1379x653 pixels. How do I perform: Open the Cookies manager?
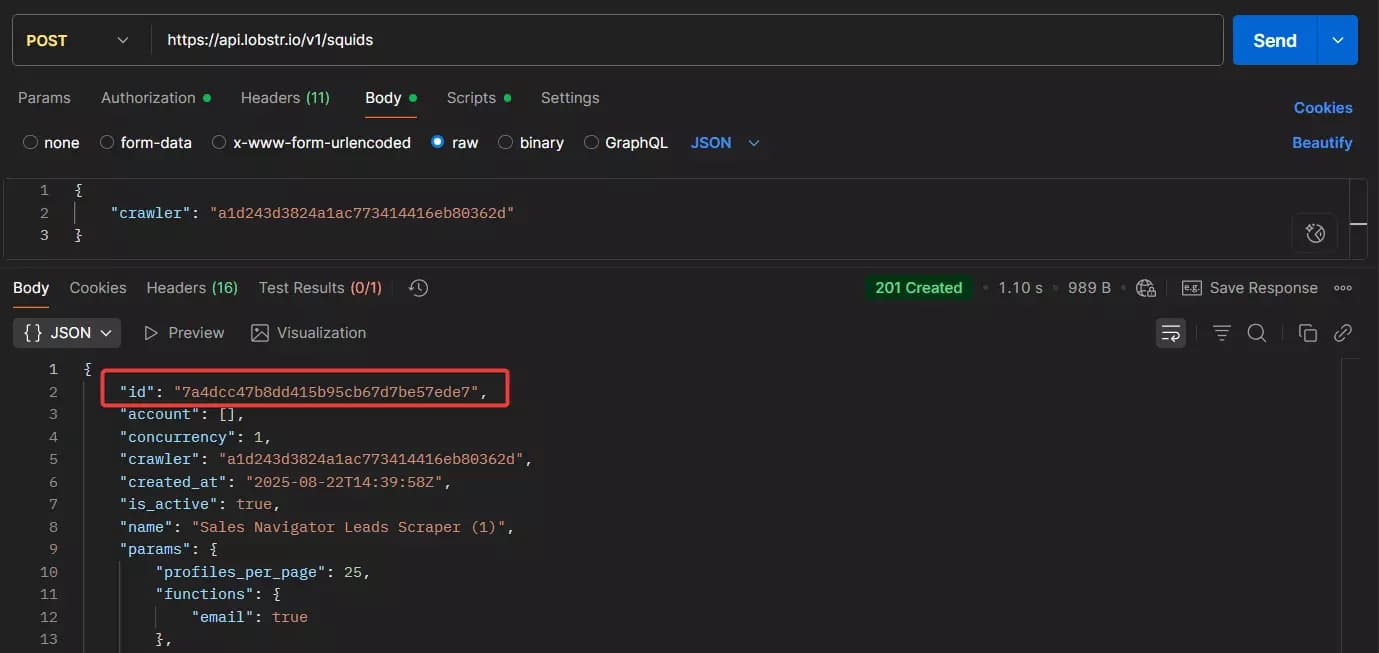click(x=1322, y=107)
